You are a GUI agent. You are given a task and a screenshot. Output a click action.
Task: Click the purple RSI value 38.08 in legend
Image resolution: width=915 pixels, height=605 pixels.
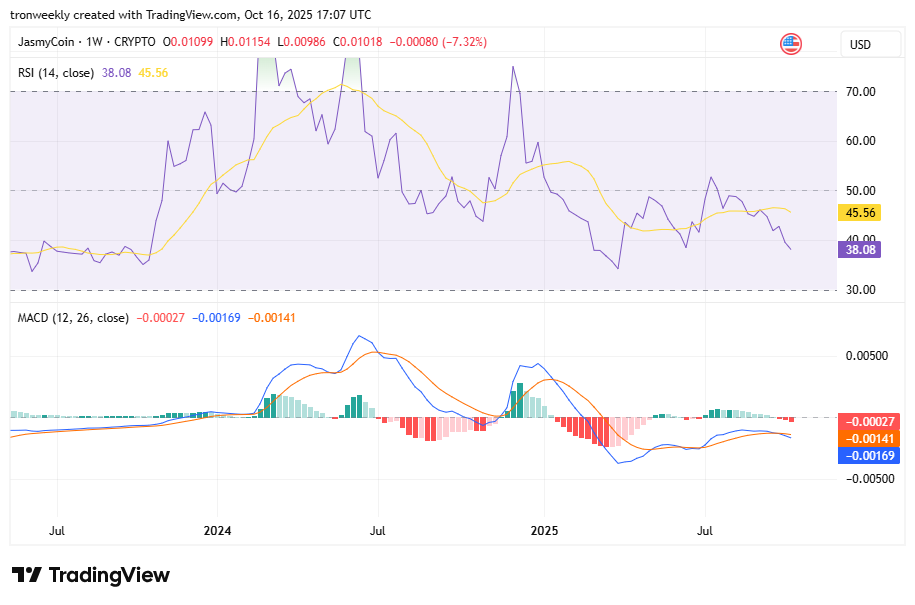click(x=117, y=72)
